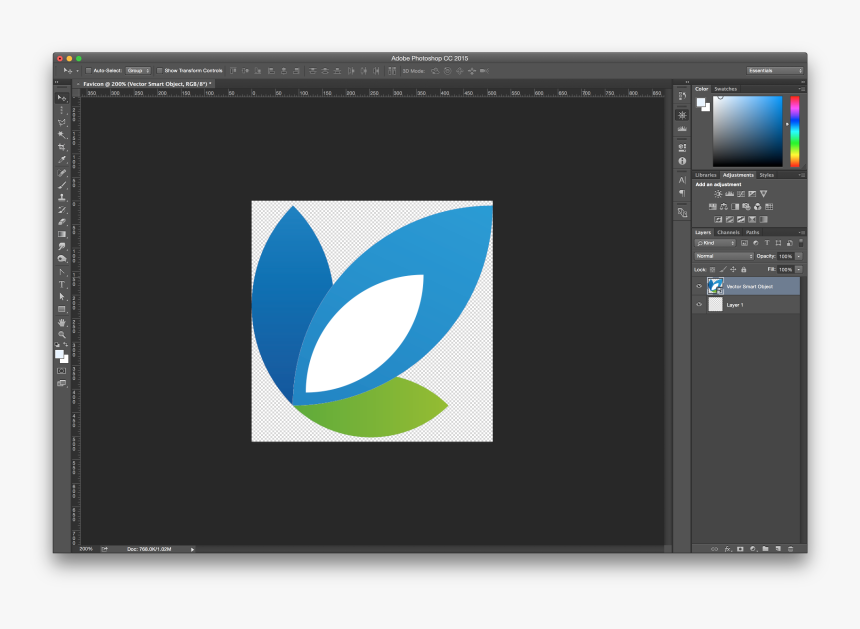Add layer style via fx icon
Screen dimensions: 860x629
tap(727, 549)
